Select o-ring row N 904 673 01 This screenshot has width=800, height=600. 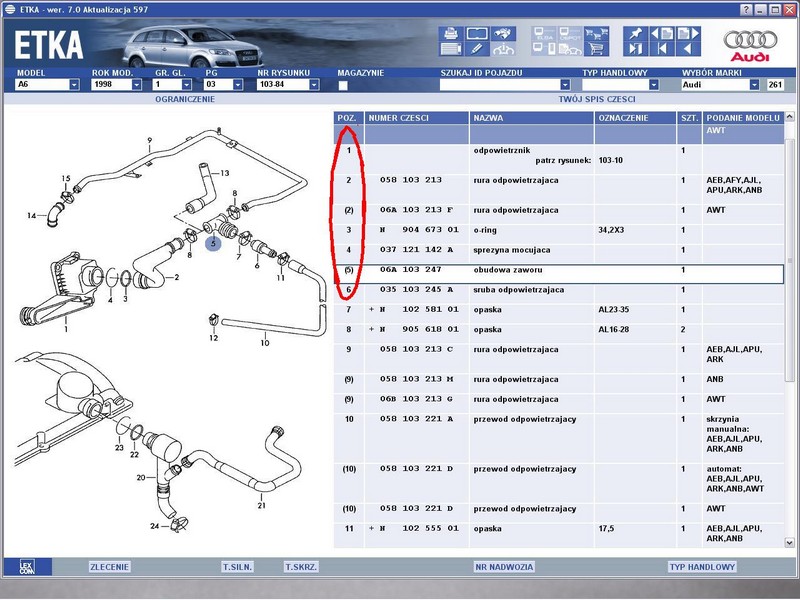click(559, 235)
